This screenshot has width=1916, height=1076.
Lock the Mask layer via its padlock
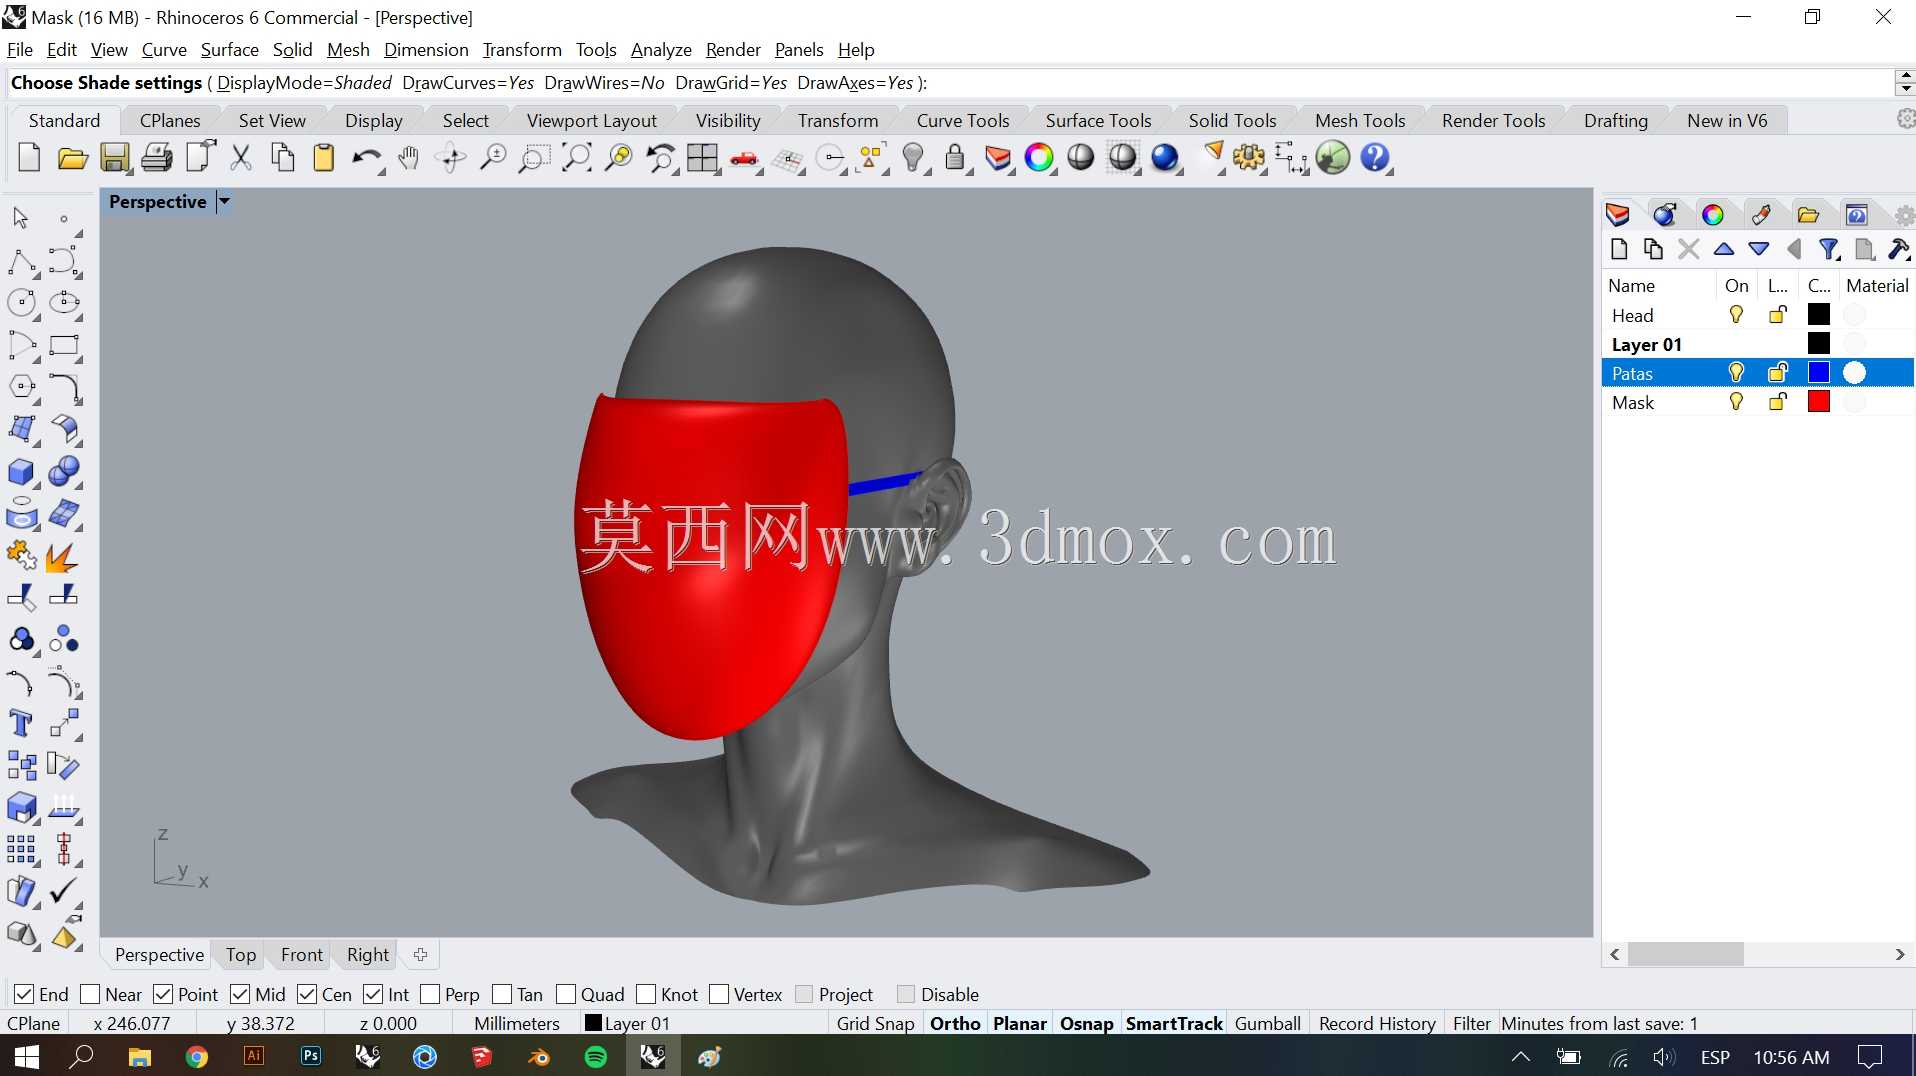click(1778, 402)
